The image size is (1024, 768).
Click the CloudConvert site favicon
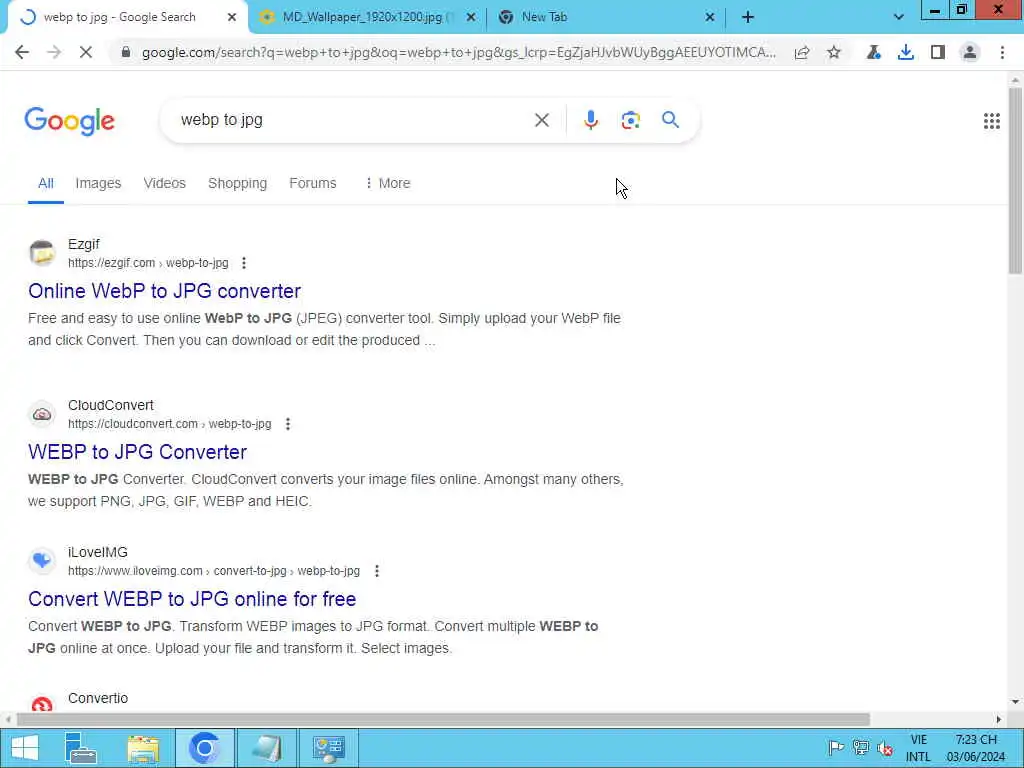tap(42, 414)
